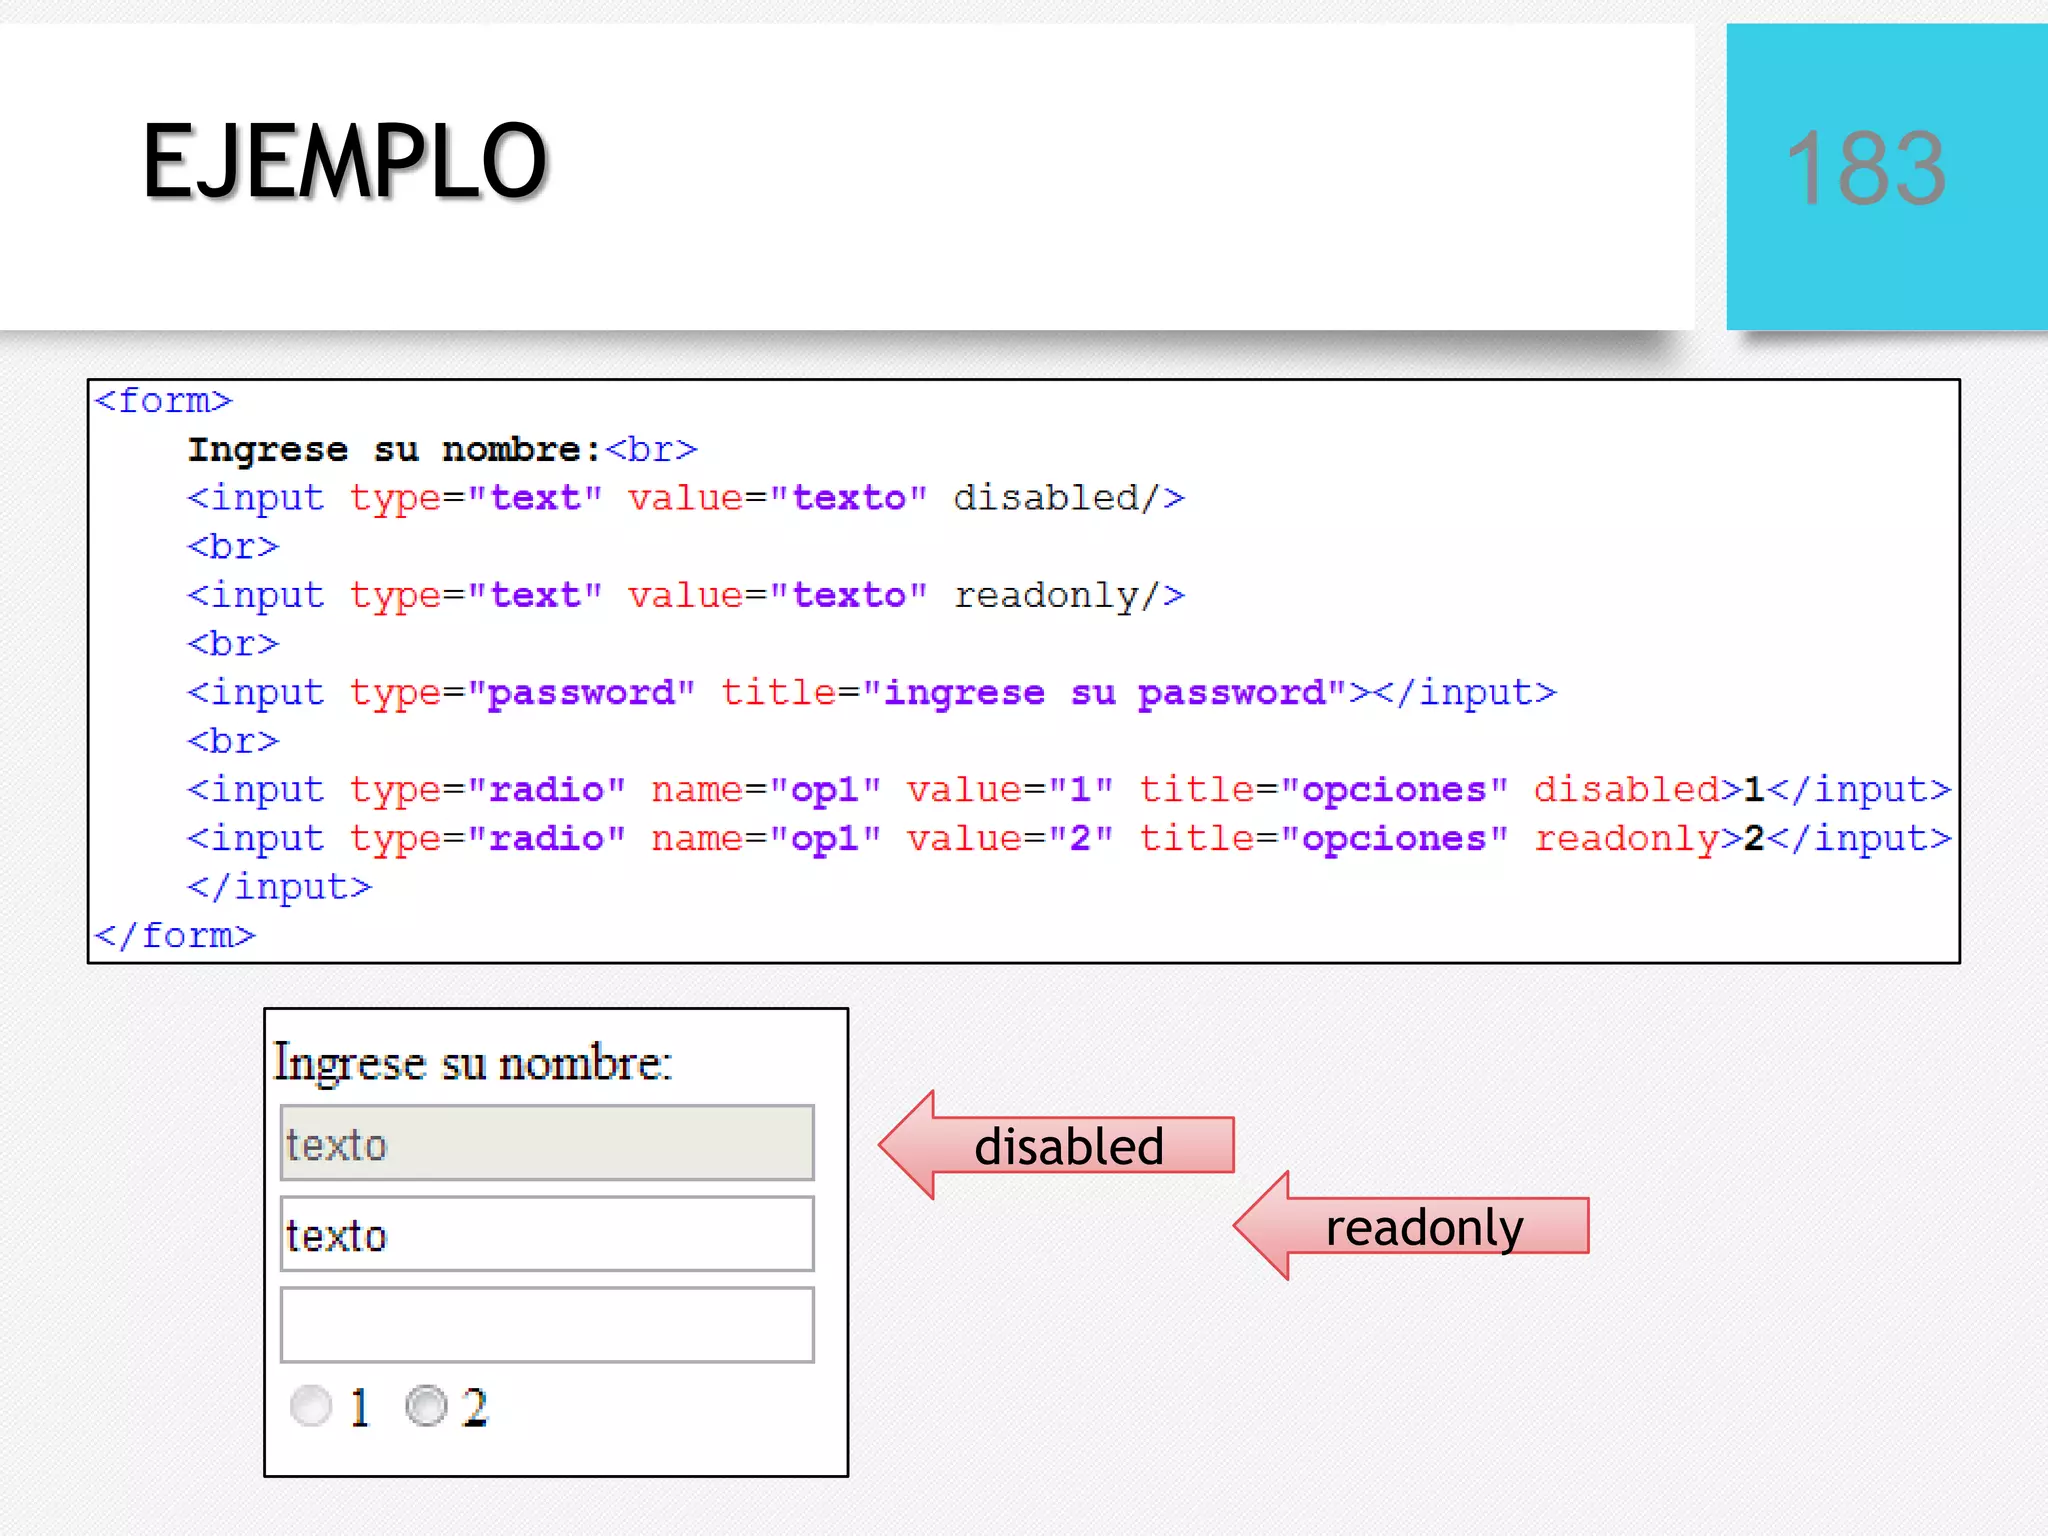Click the lone '</input>' code line
Viewport: 2048px width, 1536px height.
(279, 887)
